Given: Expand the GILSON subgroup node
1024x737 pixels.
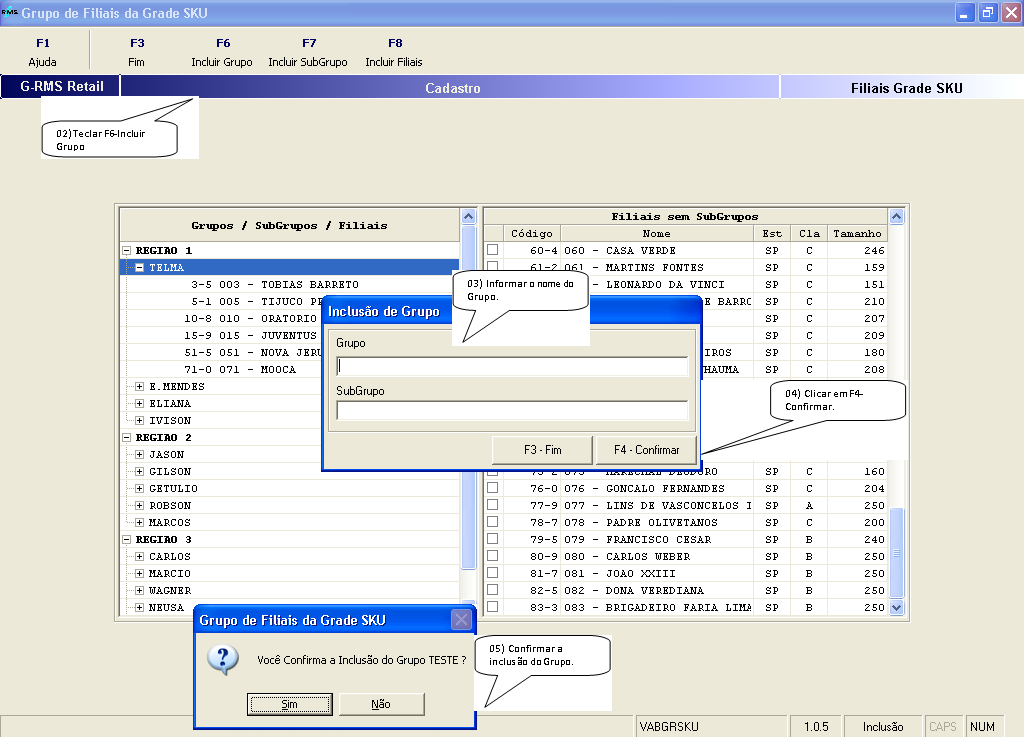Looking at the screenshot, I should [x=139, y=471].
